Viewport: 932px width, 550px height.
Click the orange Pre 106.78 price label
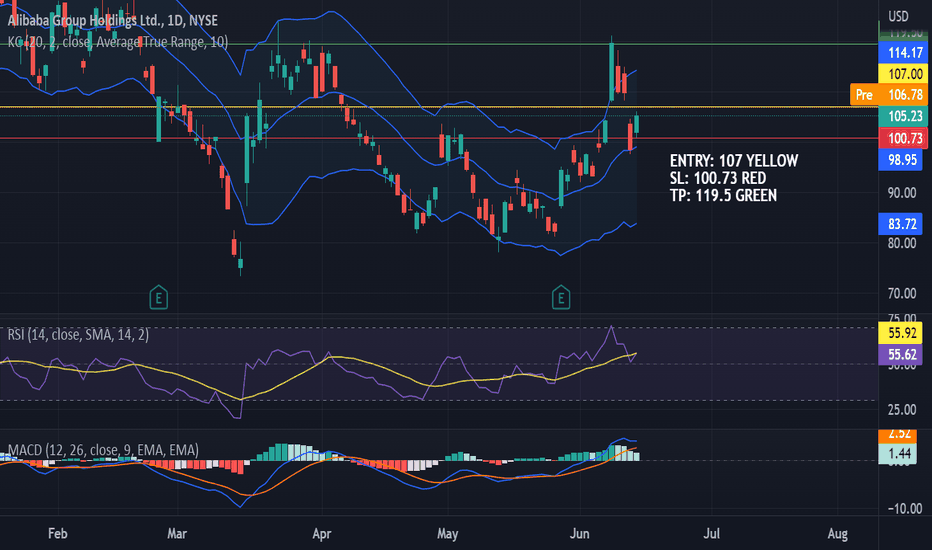point(889,95)
